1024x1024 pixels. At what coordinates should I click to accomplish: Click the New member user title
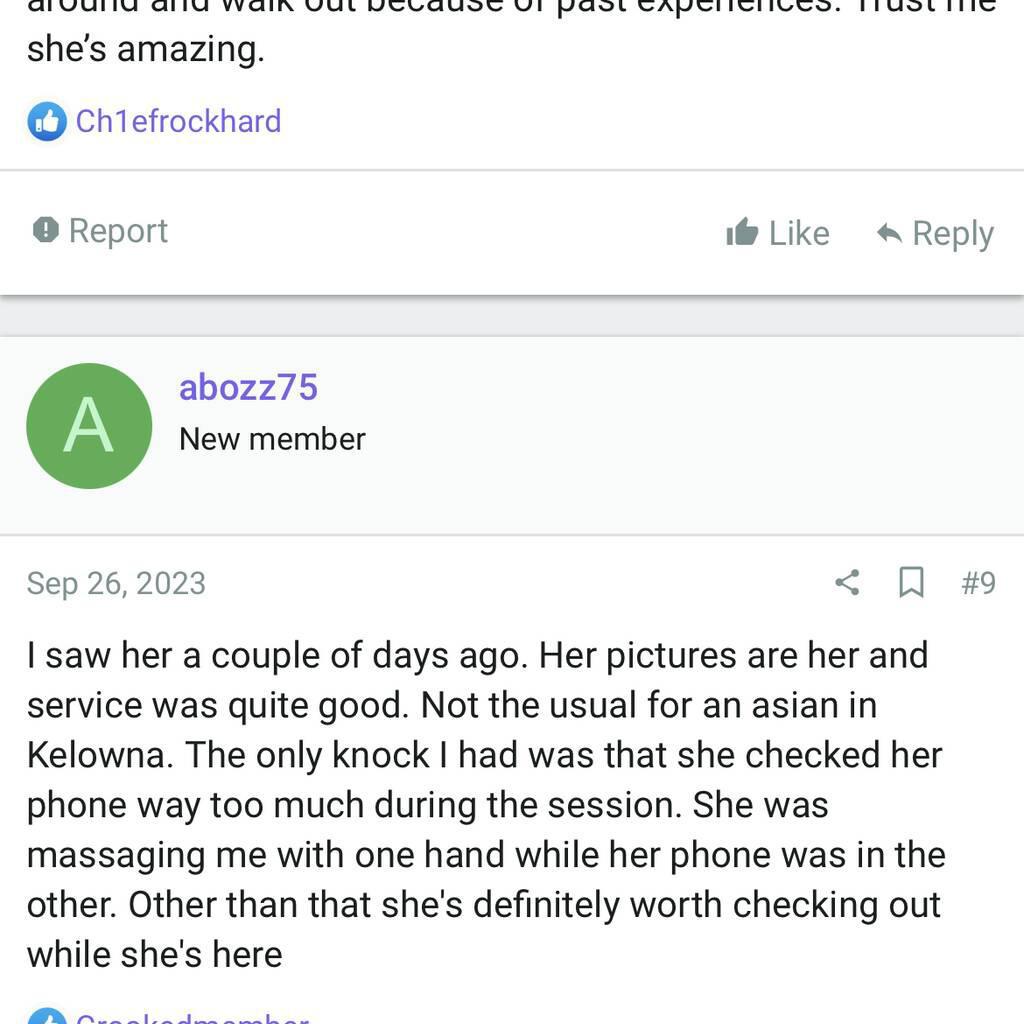coord(272,439)
